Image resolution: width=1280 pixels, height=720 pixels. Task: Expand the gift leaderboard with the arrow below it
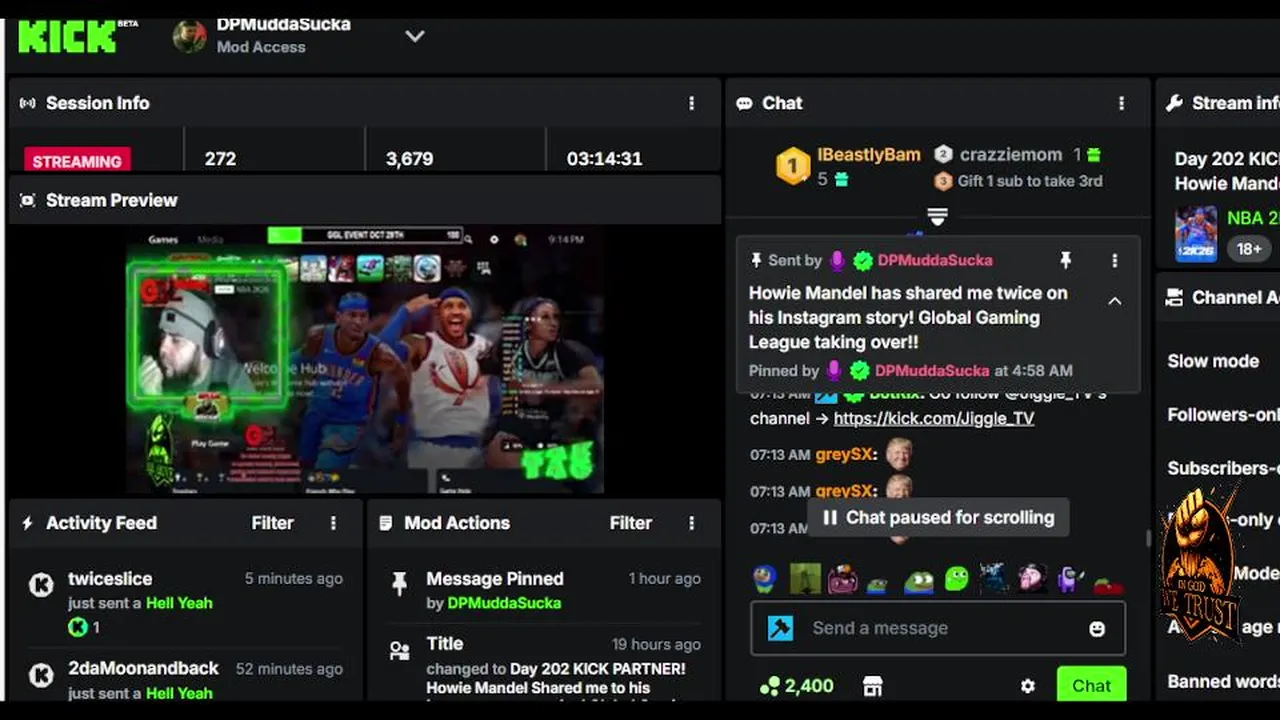coord(937,216)
